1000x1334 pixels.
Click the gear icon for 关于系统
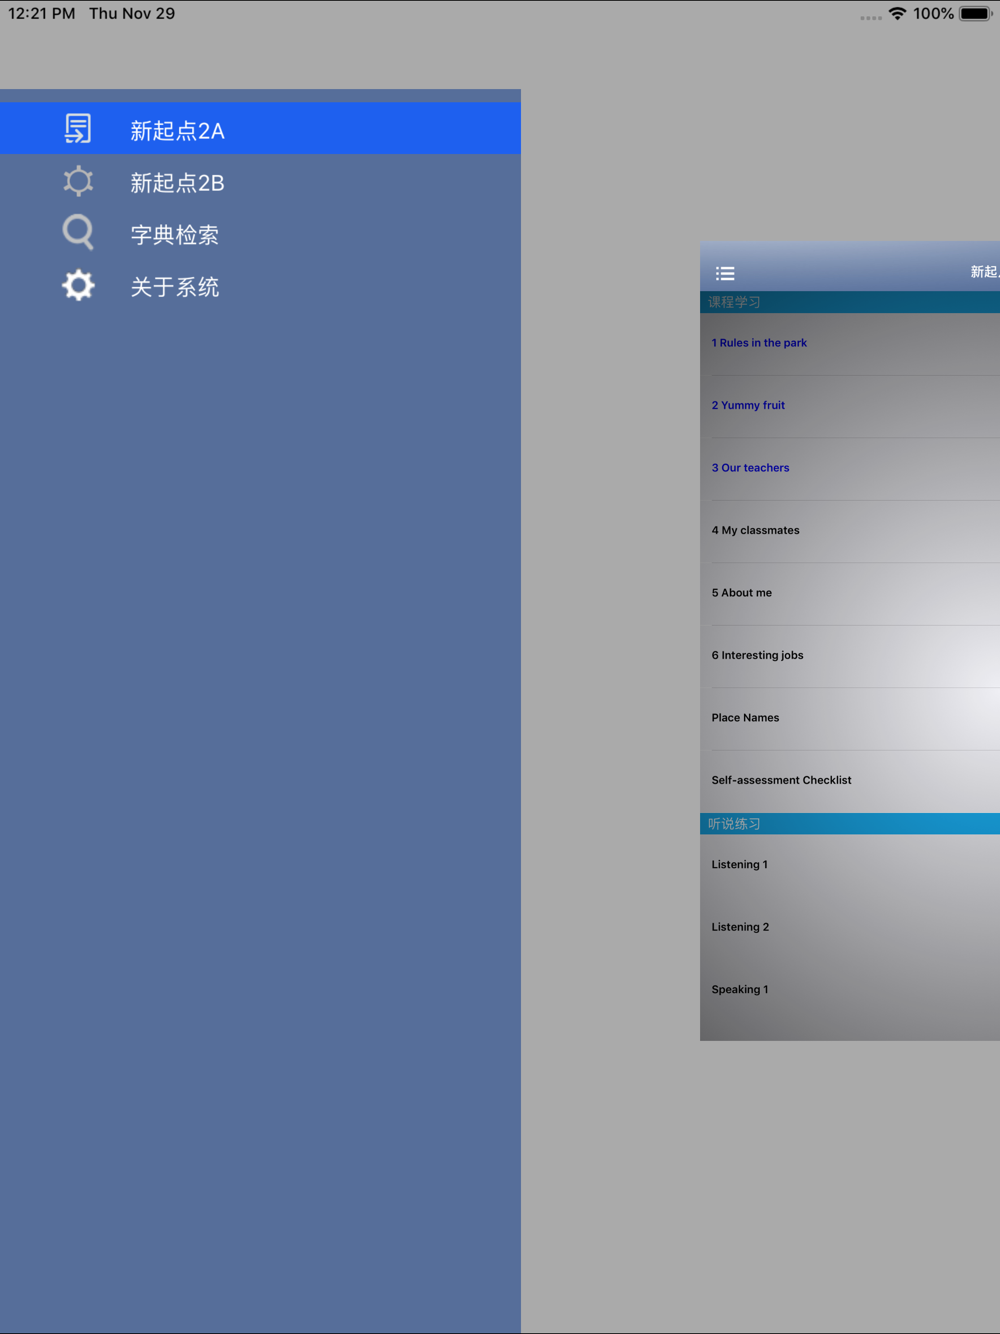[x=78, y=285]
